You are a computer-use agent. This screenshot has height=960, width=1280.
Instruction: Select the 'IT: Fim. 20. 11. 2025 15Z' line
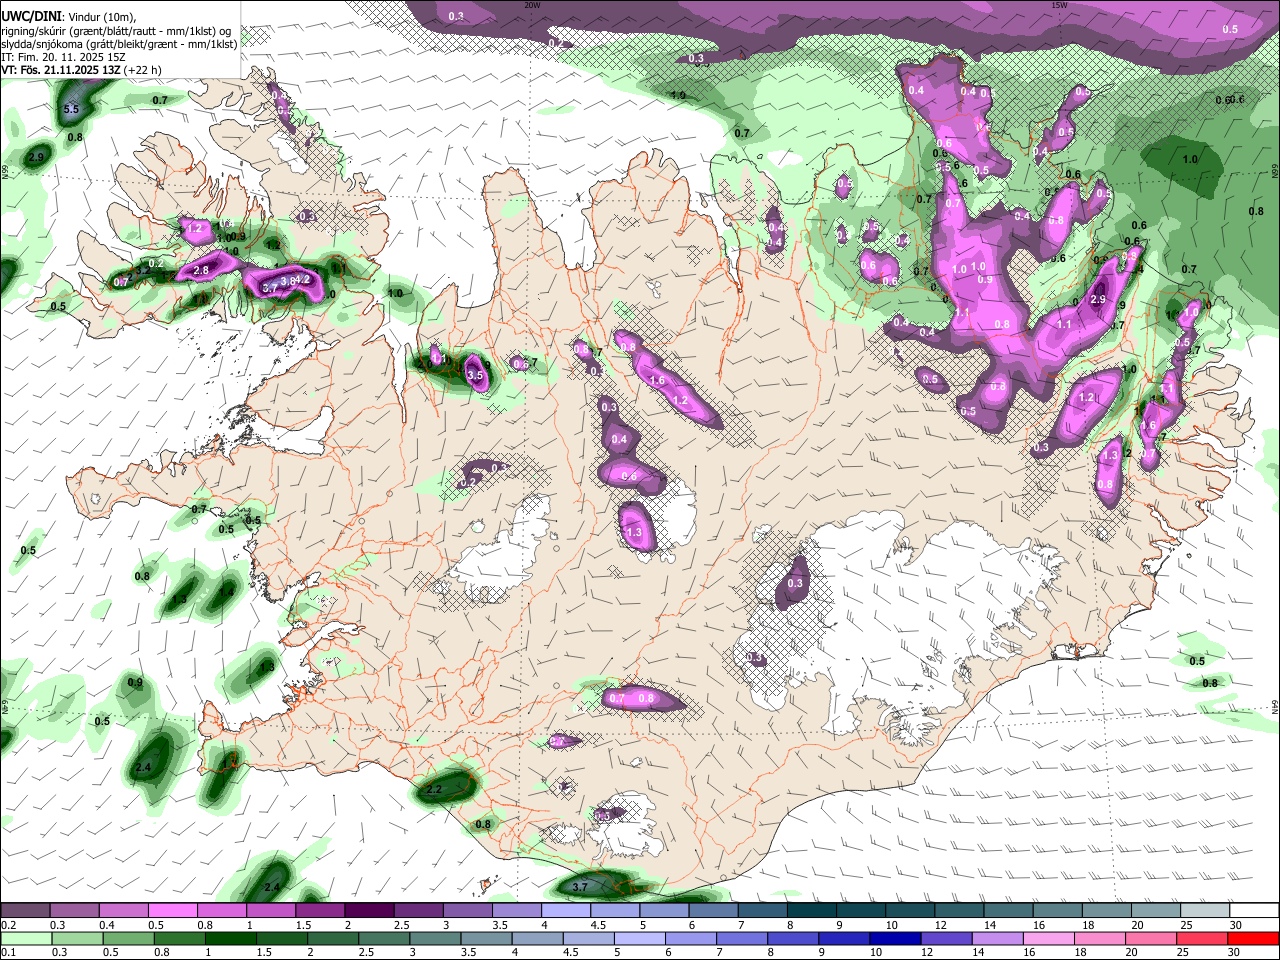pos(63,57)
